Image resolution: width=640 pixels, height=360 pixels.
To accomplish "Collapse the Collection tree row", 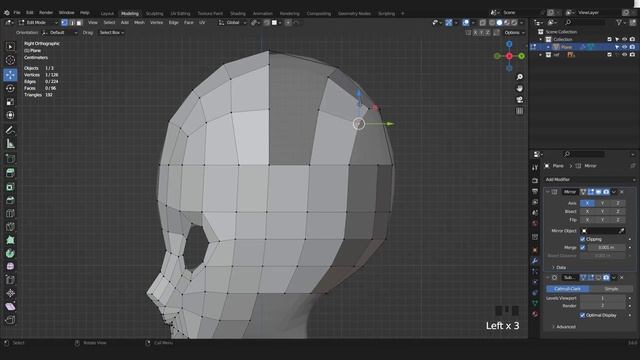I will click(x=541, y=40).
